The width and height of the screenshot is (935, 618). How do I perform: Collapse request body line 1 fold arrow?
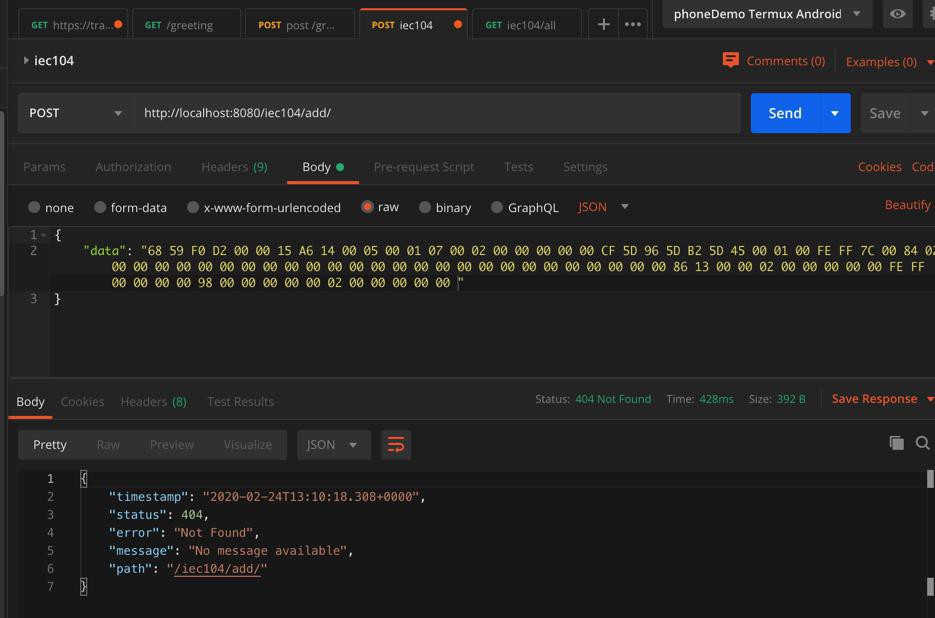(44, 235)
